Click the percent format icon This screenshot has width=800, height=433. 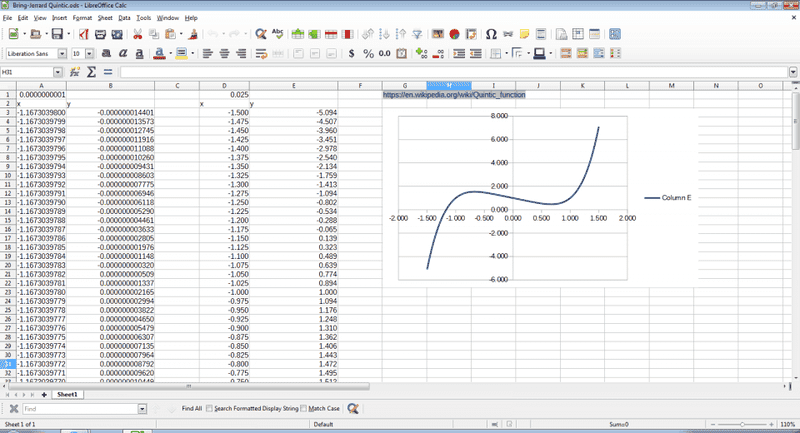coord(368,53)
